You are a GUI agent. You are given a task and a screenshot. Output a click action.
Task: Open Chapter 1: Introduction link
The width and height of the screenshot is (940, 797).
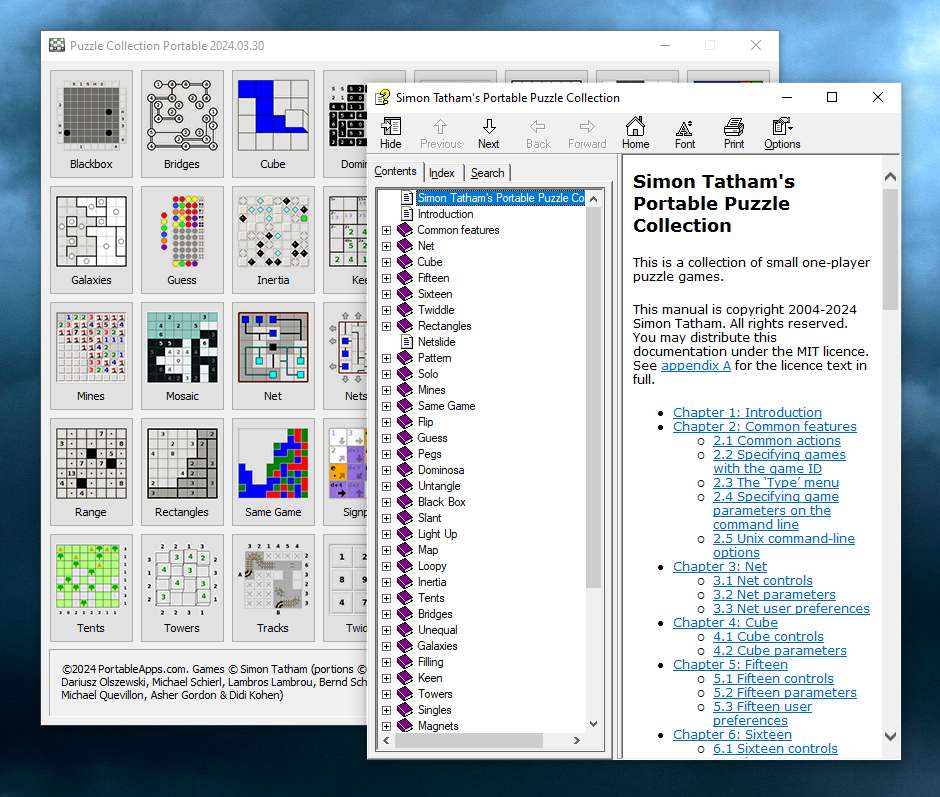[747, 413]
